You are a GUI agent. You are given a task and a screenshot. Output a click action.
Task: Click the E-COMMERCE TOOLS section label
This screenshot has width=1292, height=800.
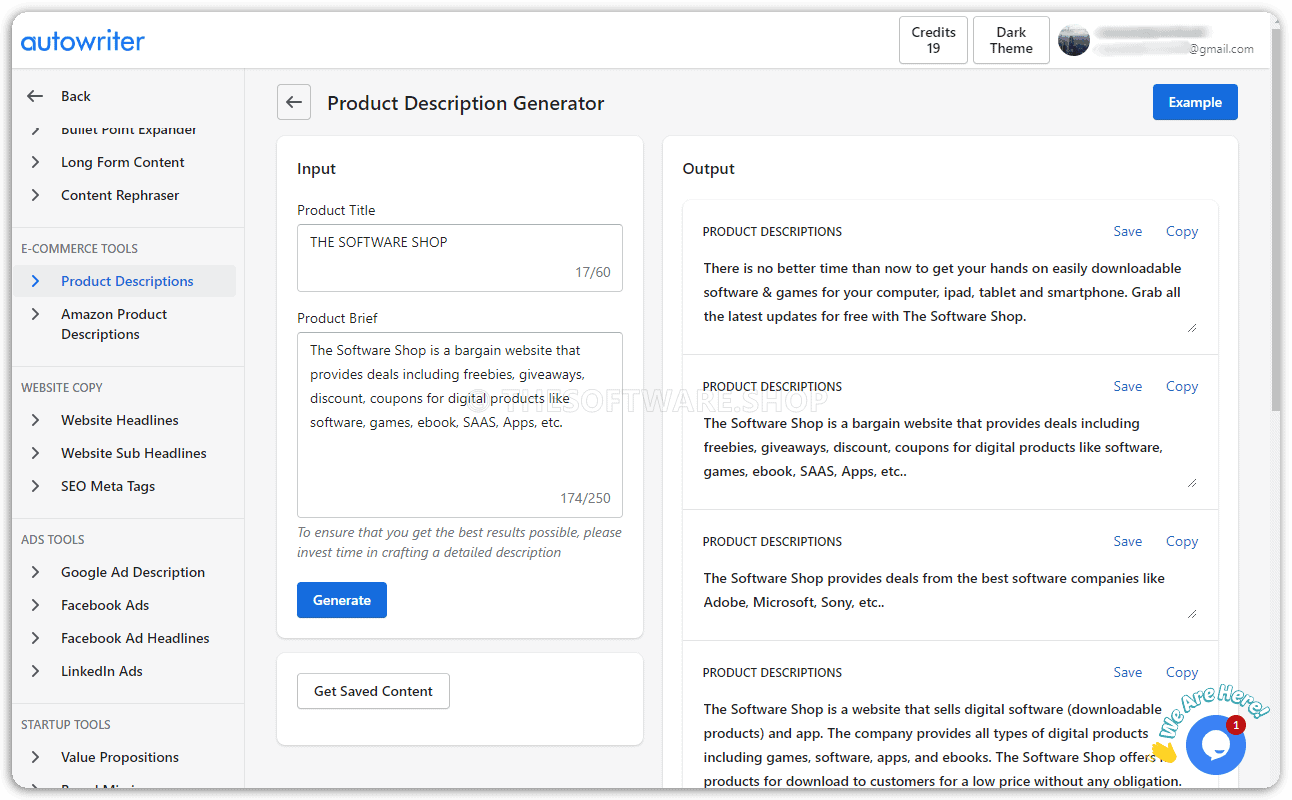[80, 248]
